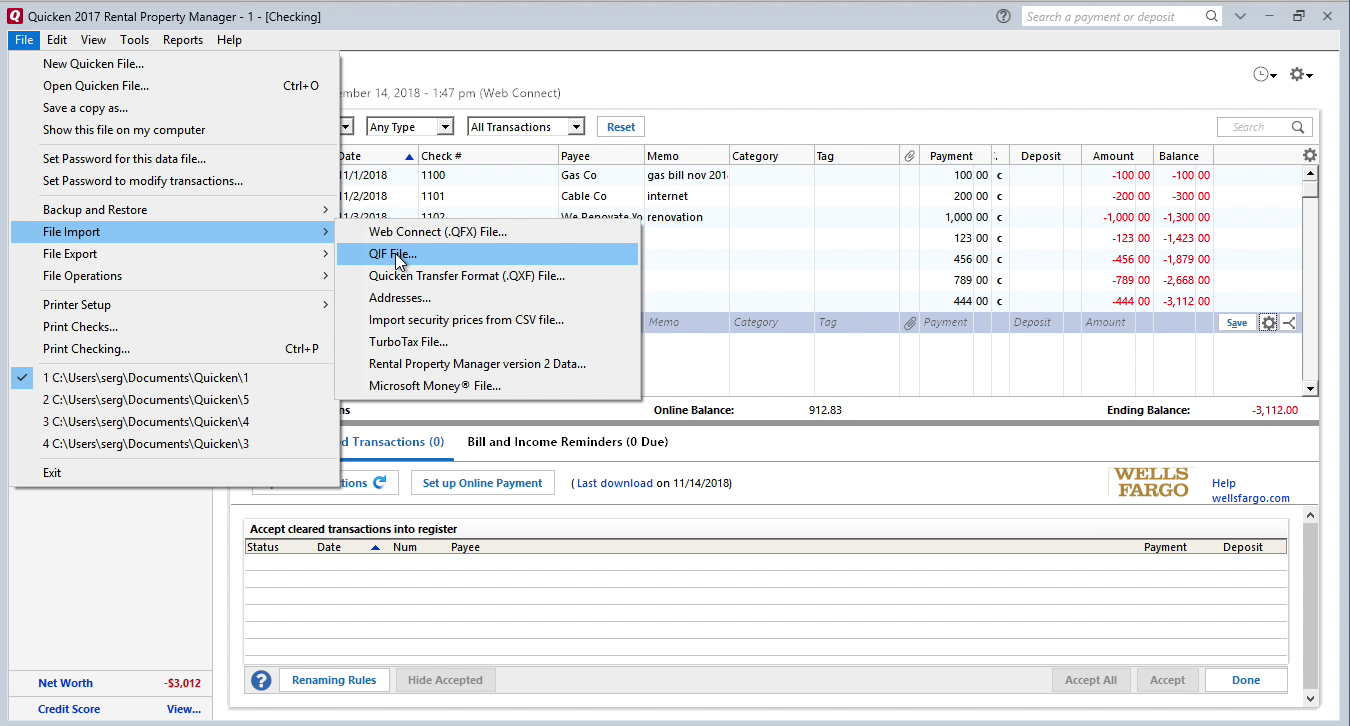1350x726 pixels.
Task: Click the split transaction icon in entry row
Action: pos(1289,322)
